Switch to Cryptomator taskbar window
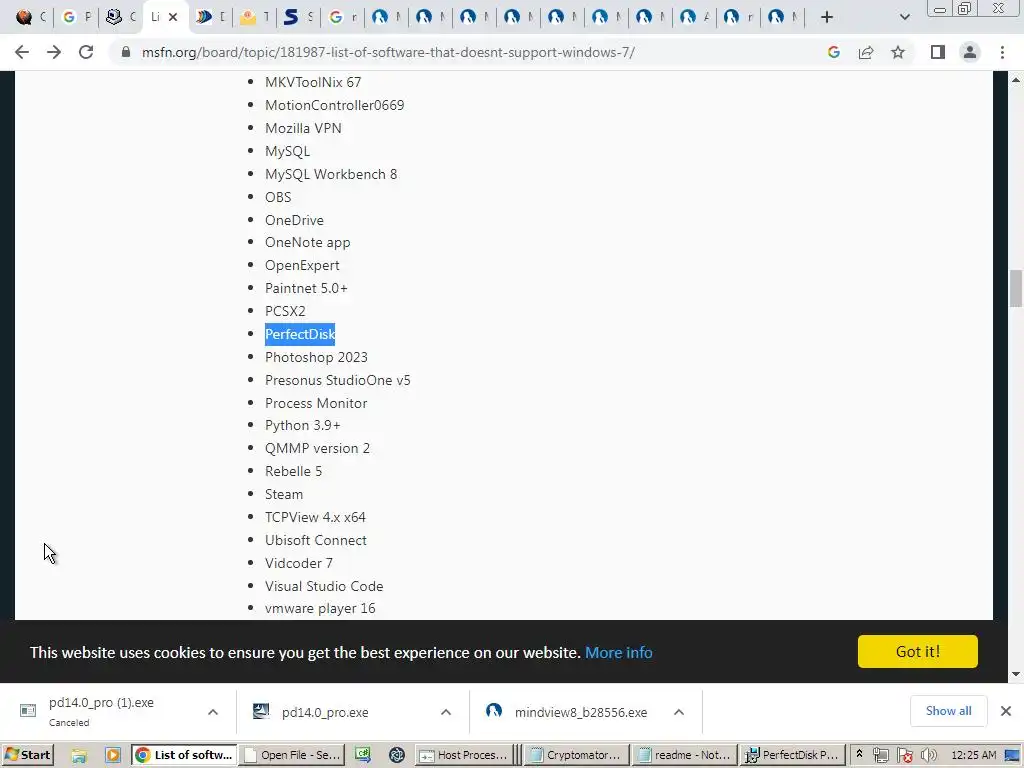The height and width of the screenshot is (768, 1024). click(x=575, y=755)
